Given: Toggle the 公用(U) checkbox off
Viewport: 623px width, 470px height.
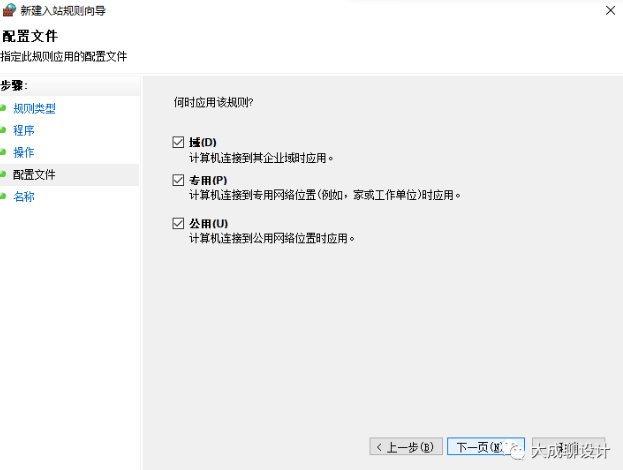Looking at the screenshot, I should coord(179,223).
